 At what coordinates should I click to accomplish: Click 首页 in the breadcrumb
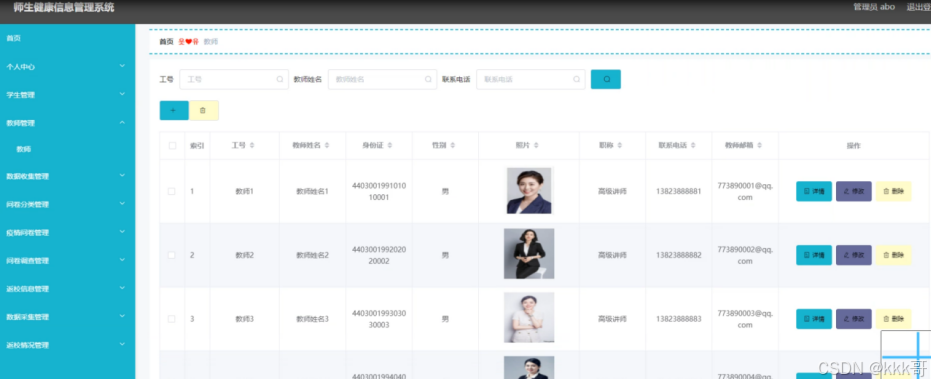[x=166, y=42]
